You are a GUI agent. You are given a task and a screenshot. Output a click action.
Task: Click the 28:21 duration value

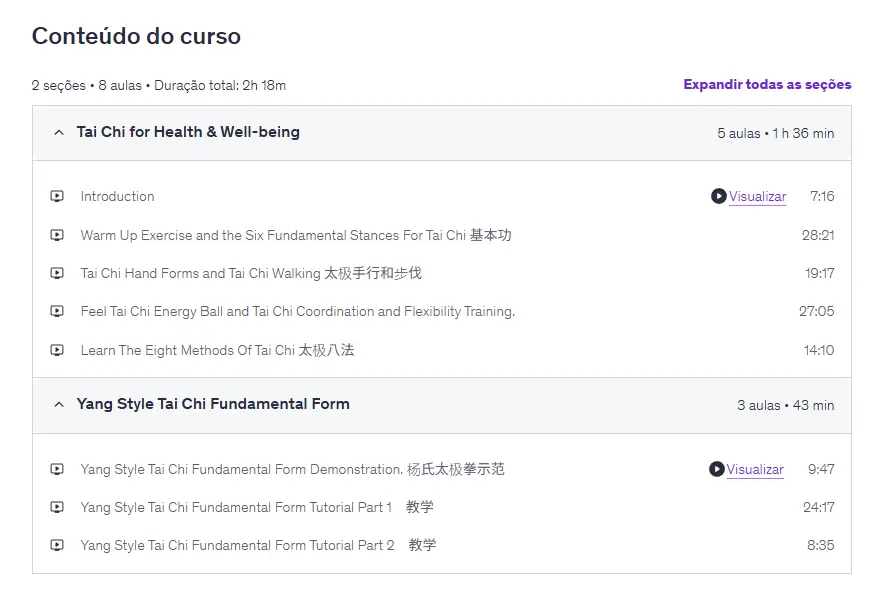[818, 235]
